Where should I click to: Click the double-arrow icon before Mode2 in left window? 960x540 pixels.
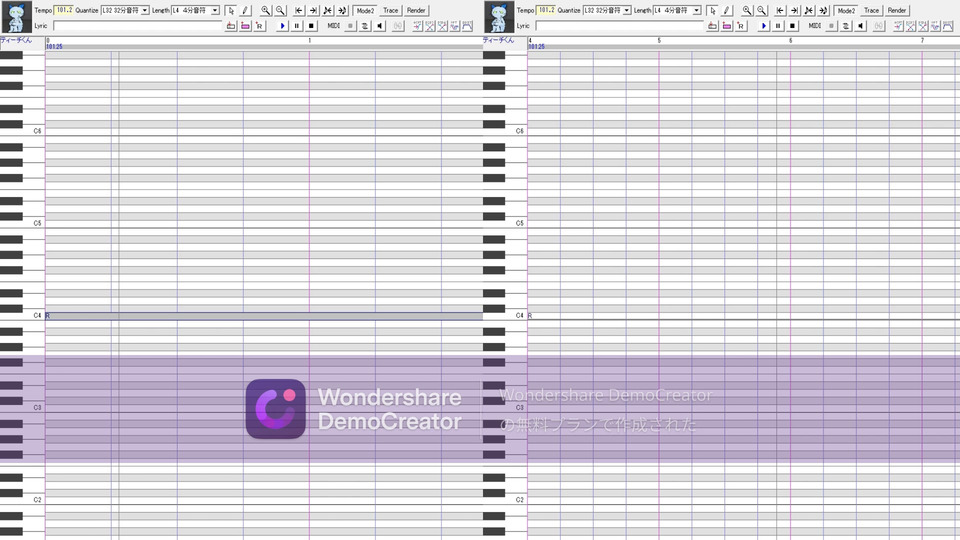point(342,10)
